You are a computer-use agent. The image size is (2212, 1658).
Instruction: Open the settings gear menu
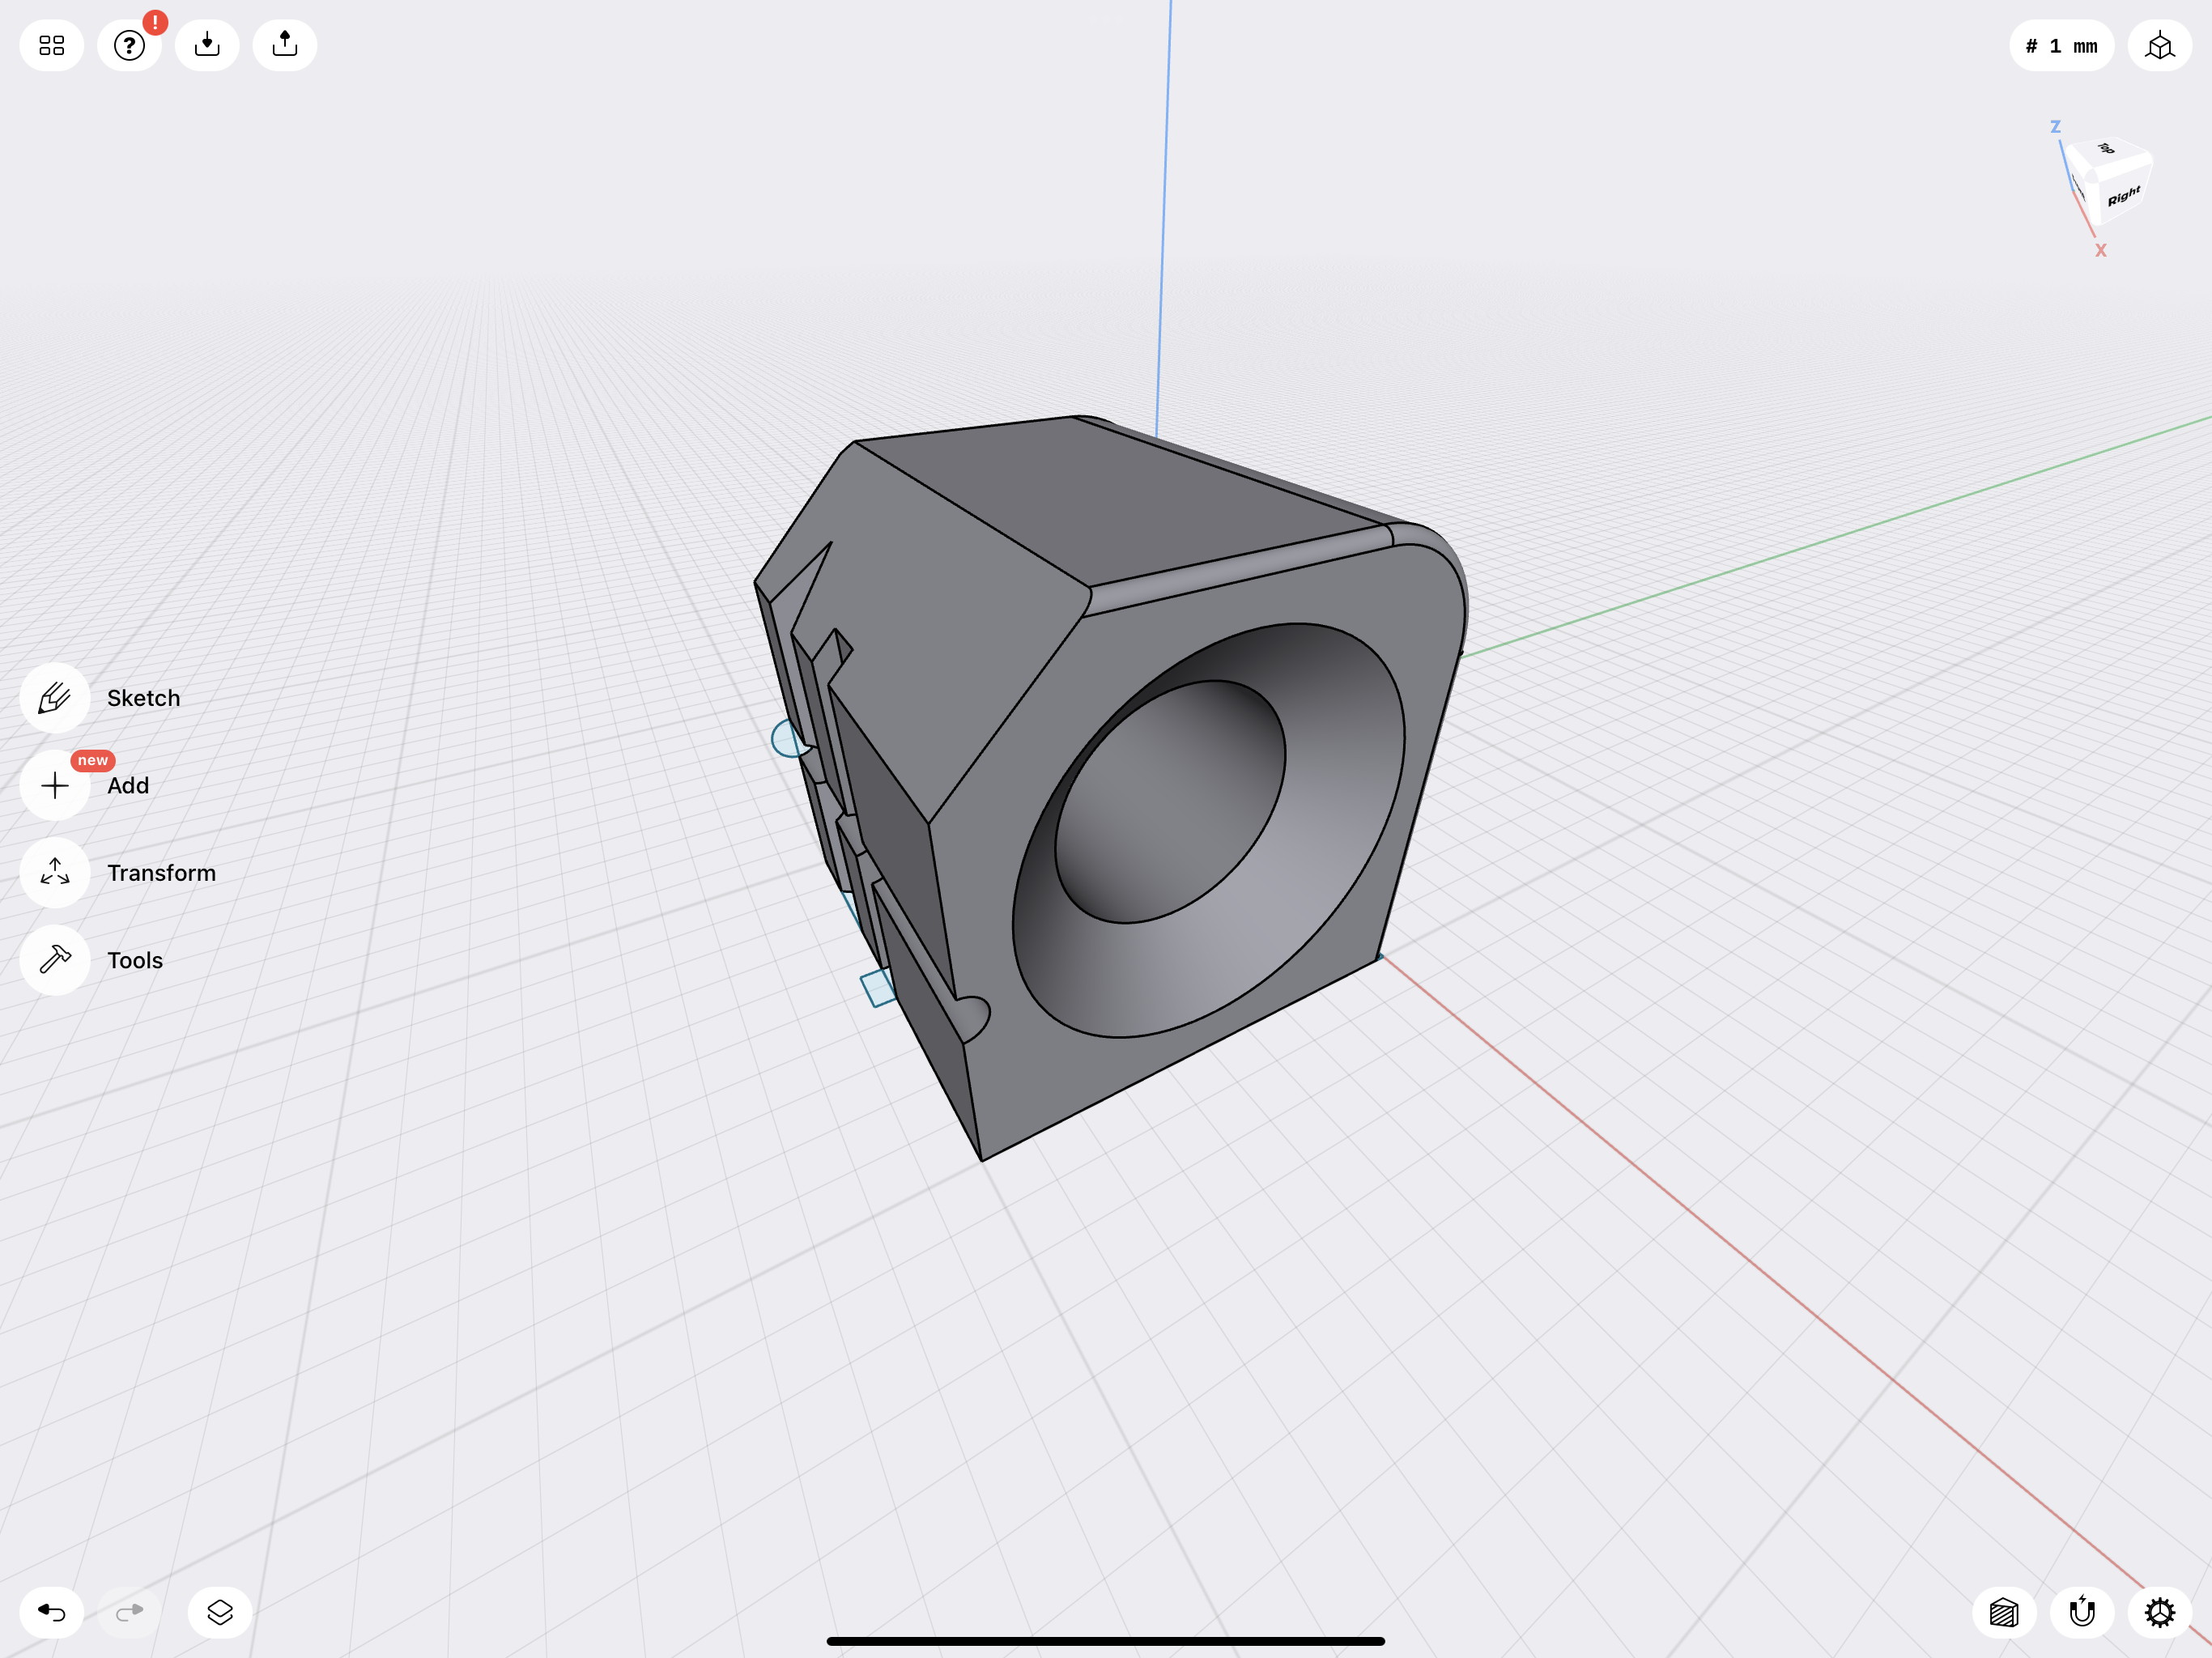click(2160, 1612)
